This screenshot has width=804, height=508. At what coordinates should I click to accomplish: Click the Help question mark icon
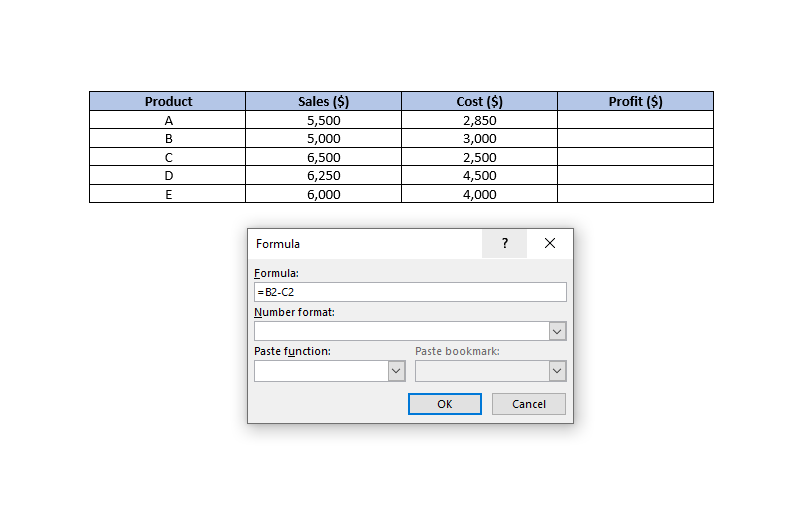pos(505,243)
